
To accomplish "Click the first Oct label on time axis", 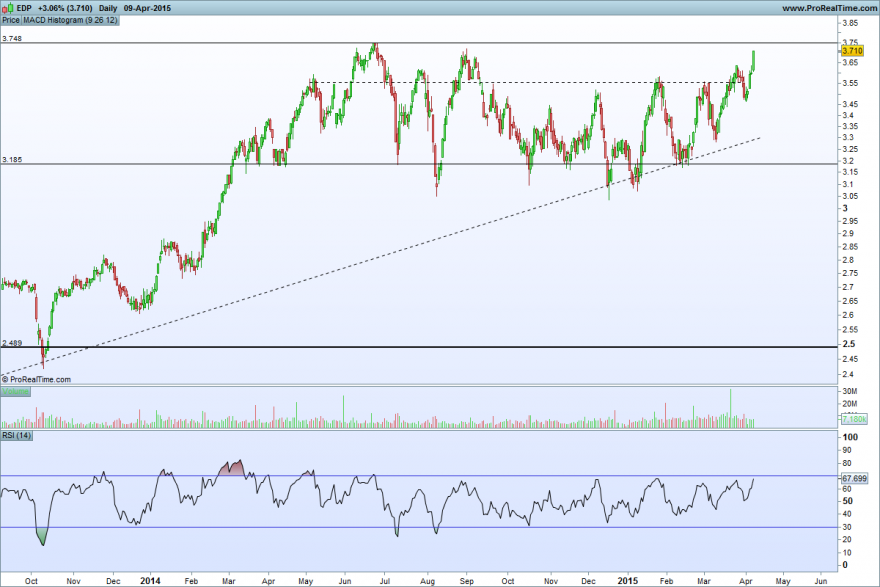I will tap(31, 581).
